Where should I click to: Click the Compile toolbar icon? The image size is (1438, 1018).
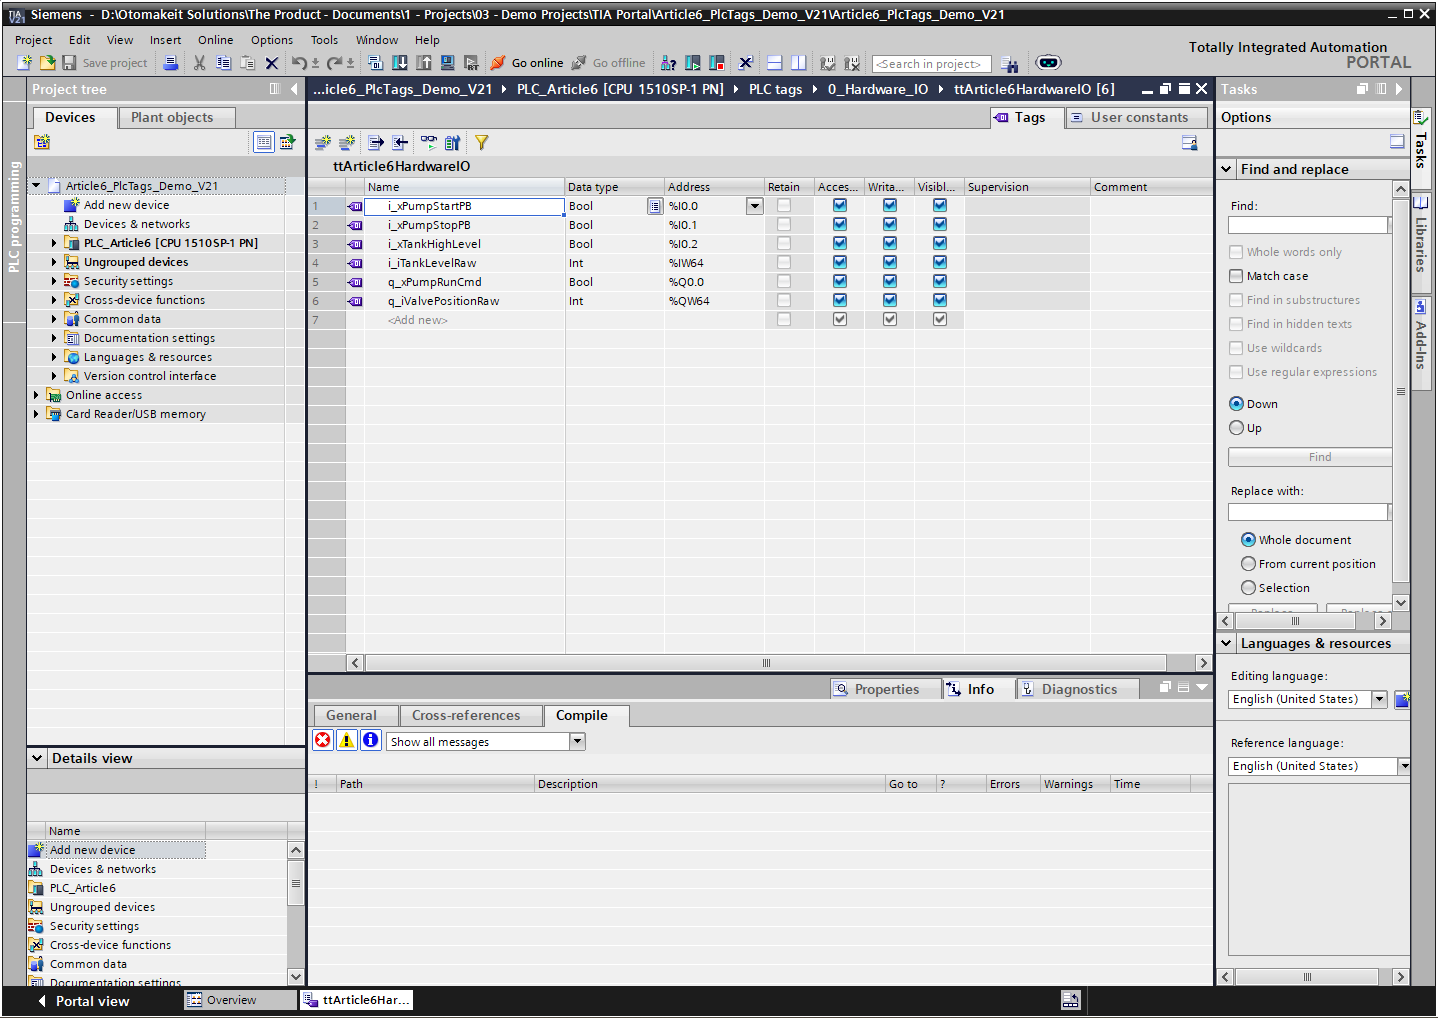(375, 63)
